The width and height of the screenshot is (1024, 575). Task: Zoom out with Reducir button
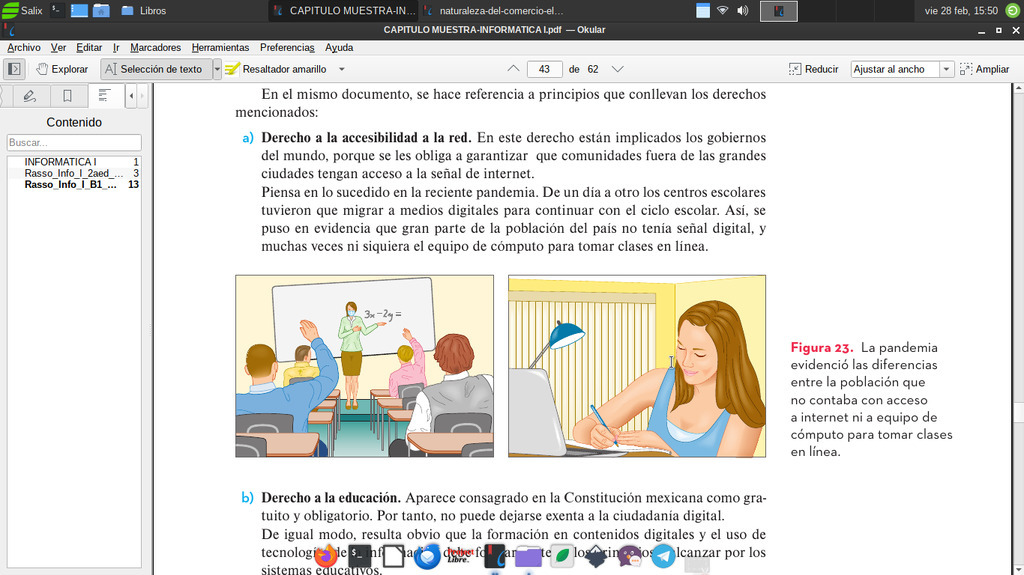813,69
